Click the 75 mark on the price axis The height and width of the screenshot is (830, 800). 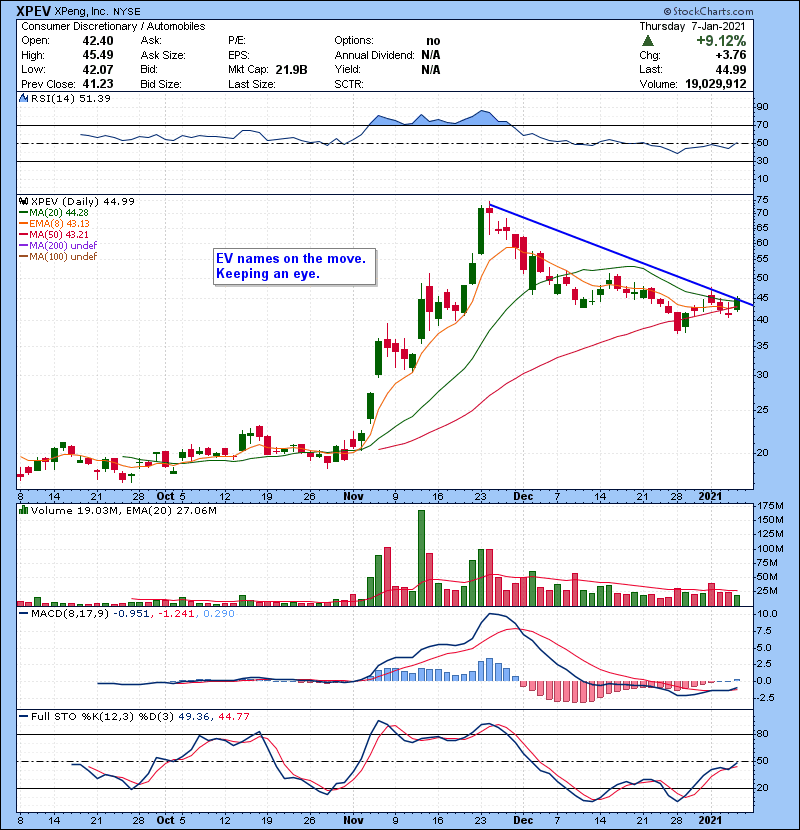762,200
